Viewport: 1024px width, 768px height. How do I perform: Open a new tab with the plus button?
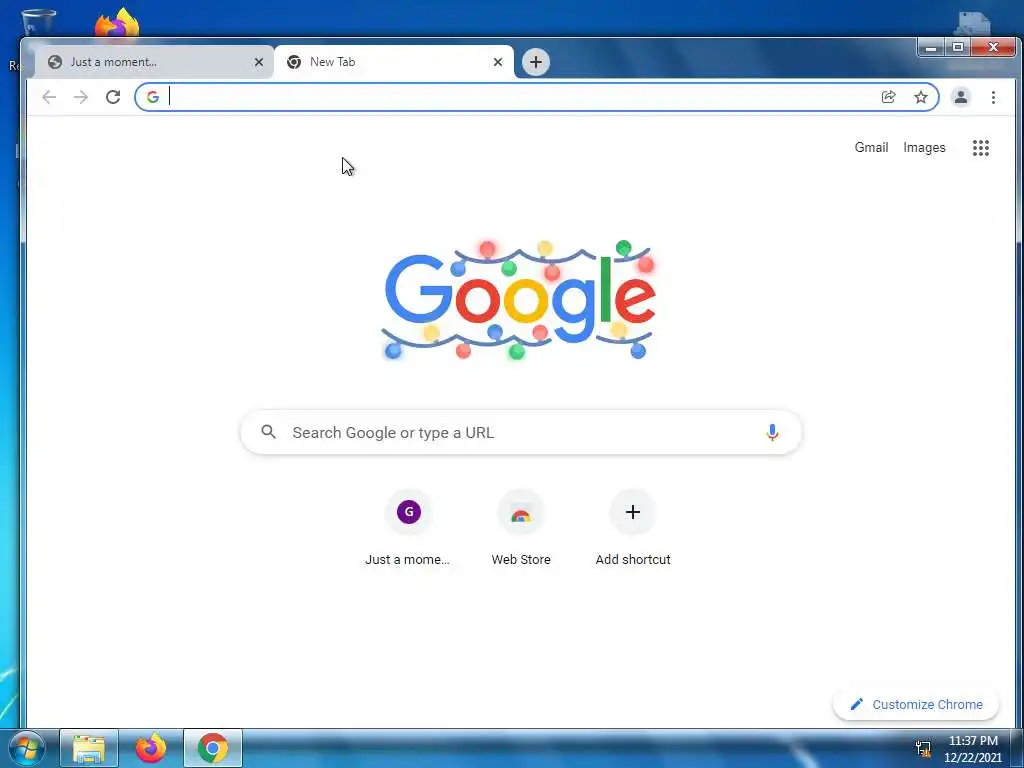point(536,62)
